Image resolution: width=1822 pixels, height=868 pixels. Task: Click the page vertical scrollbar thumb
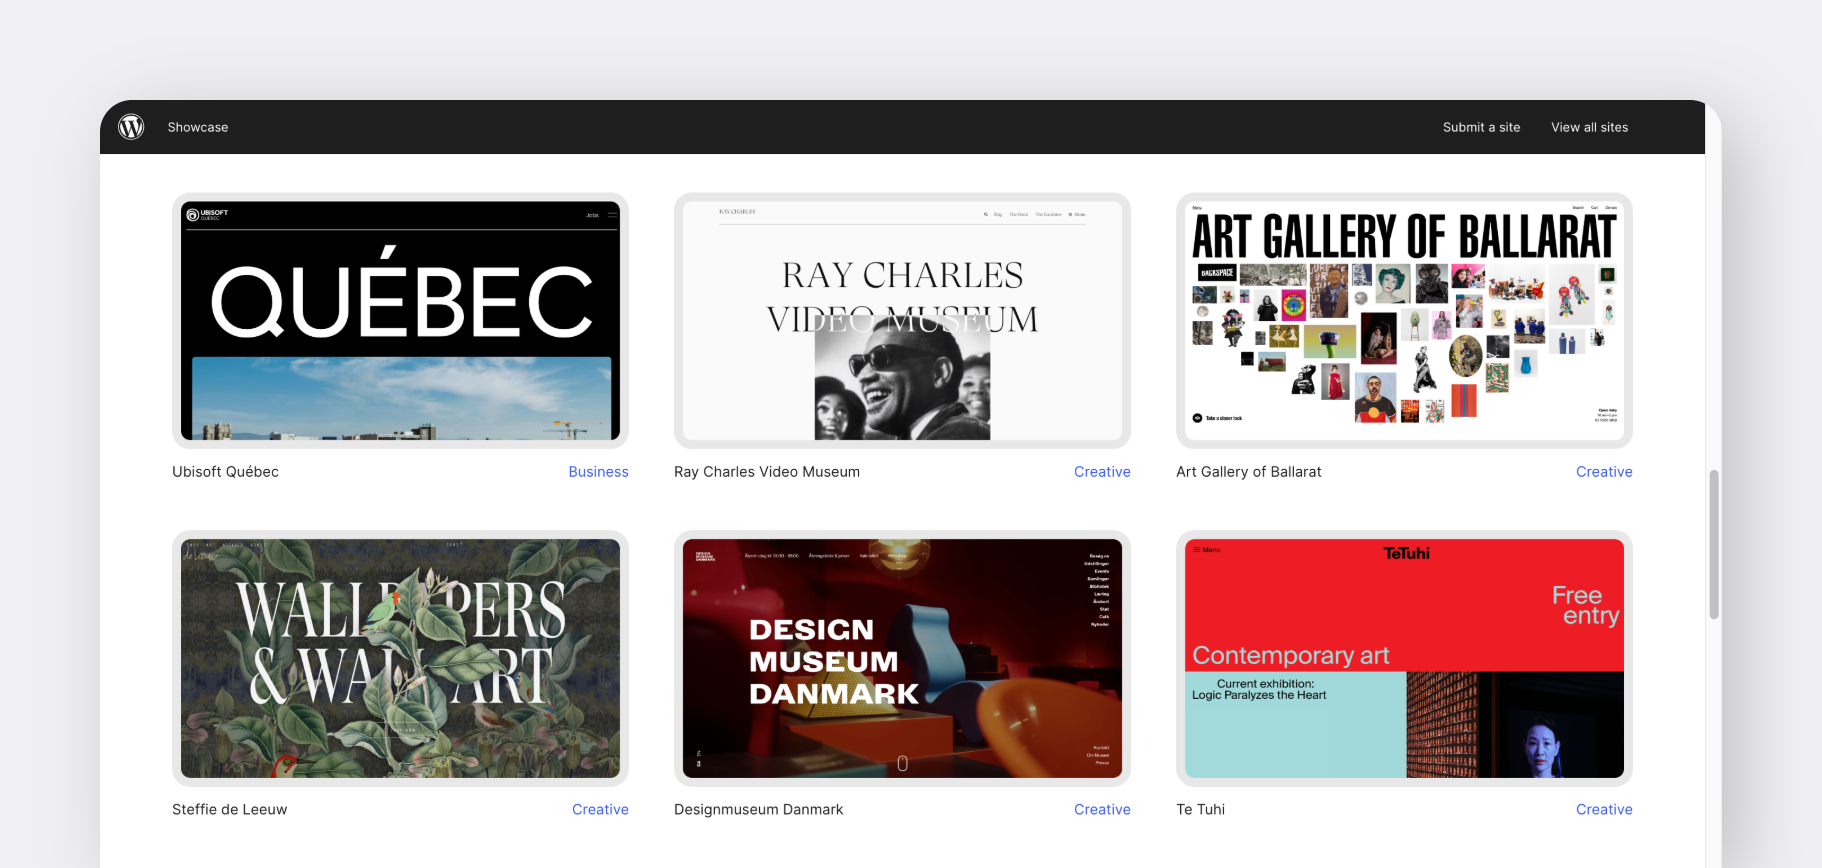tap(1714, 545)
